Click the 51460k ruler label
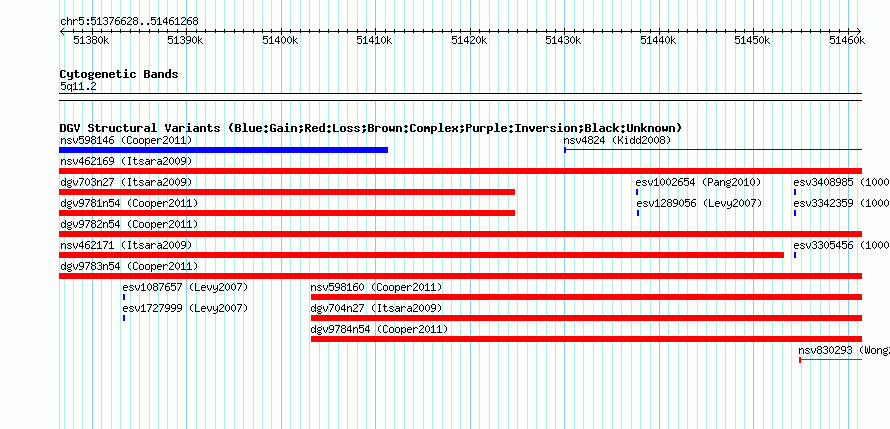This screenshot has width=890, height=429. tap(847, 40)
